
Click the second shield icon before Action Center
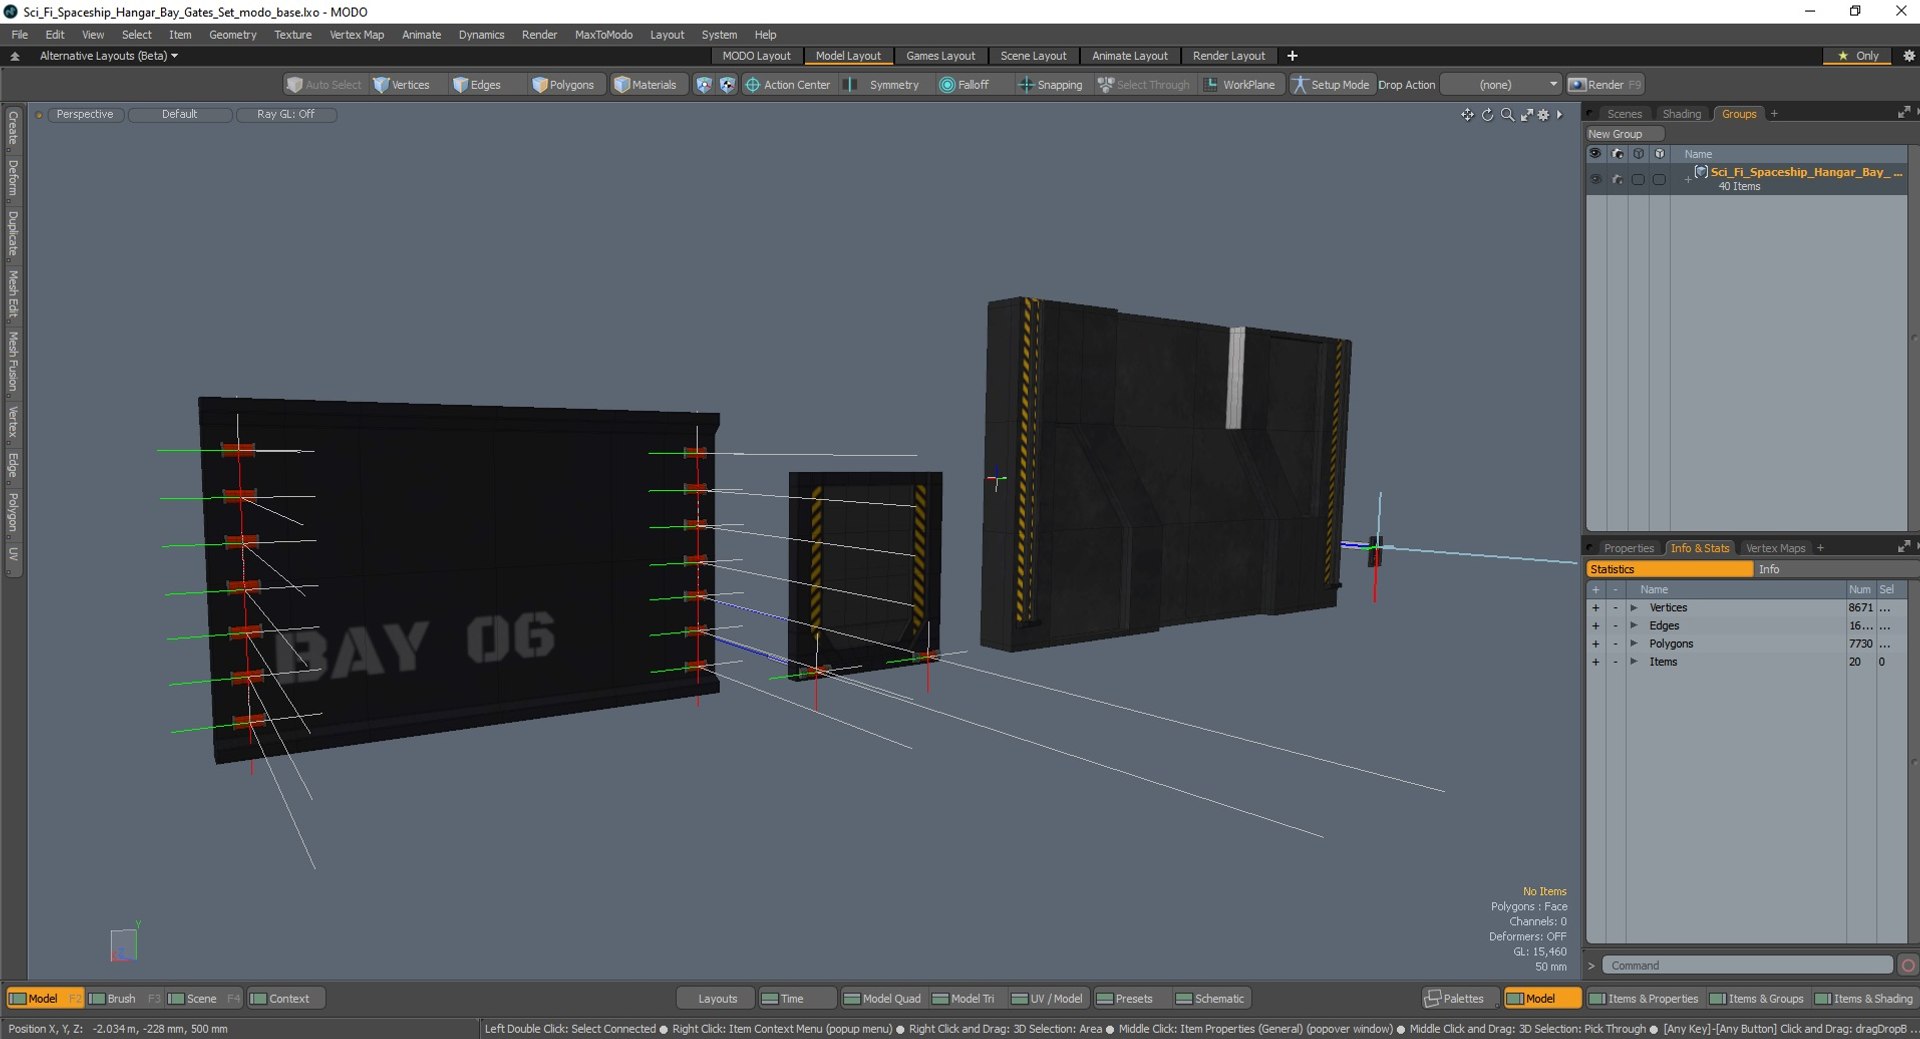coord(727,85)
